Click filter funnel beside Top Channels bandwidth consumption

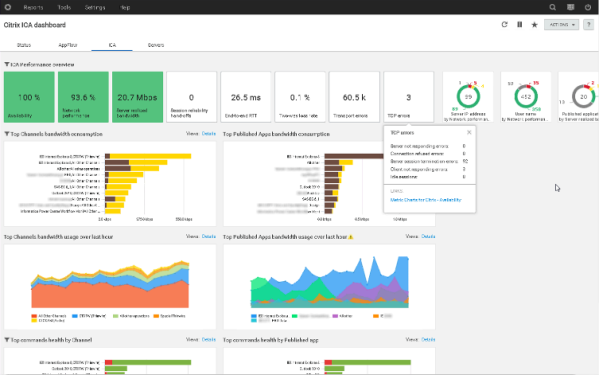pyautogui.click(x=6, y=134)
